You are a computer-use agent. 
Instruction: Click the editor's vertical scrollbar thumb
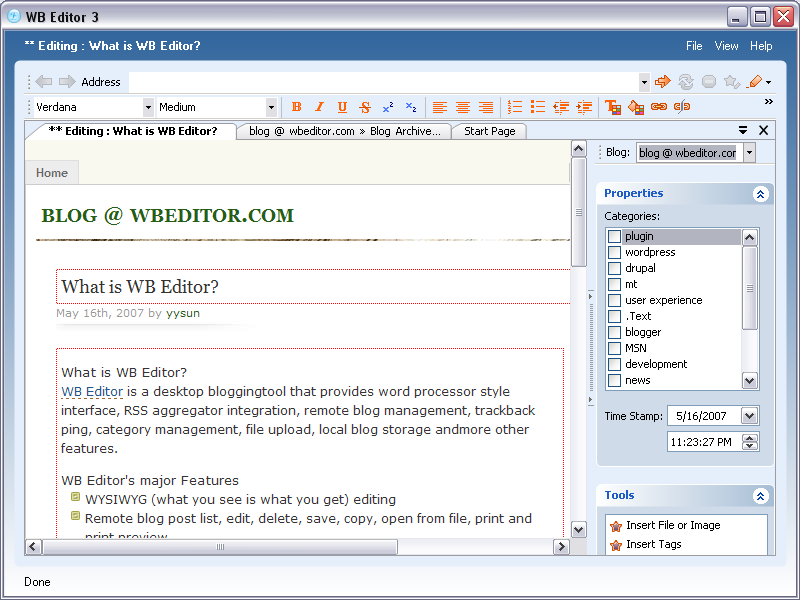point(579,212)
